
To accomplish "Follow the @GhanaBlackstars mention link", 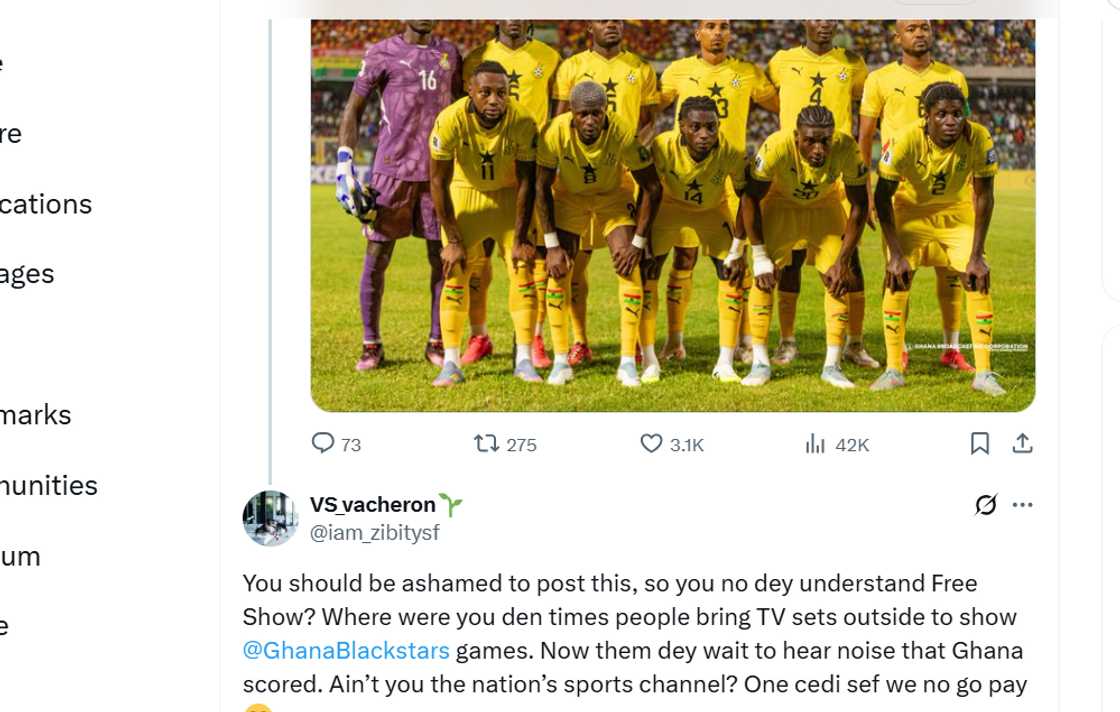I will tap(346, 651).
